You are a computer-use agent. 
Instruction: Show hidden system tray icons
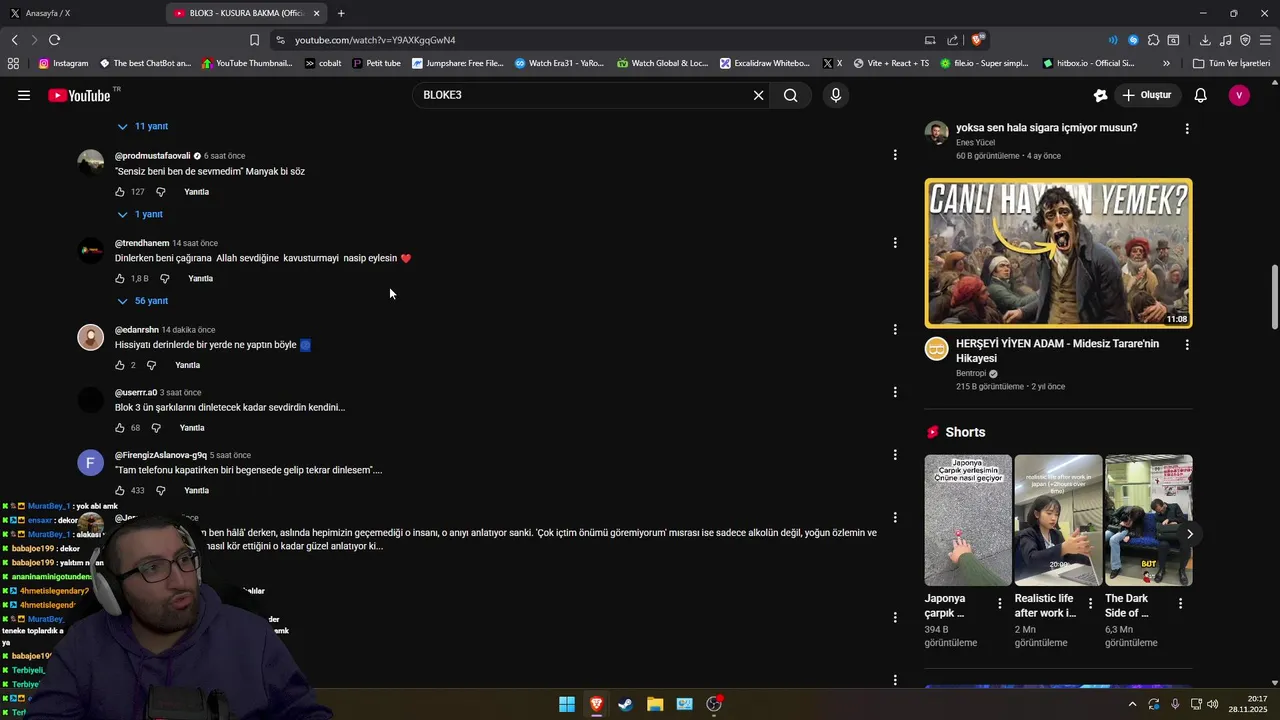point(1132,704)
